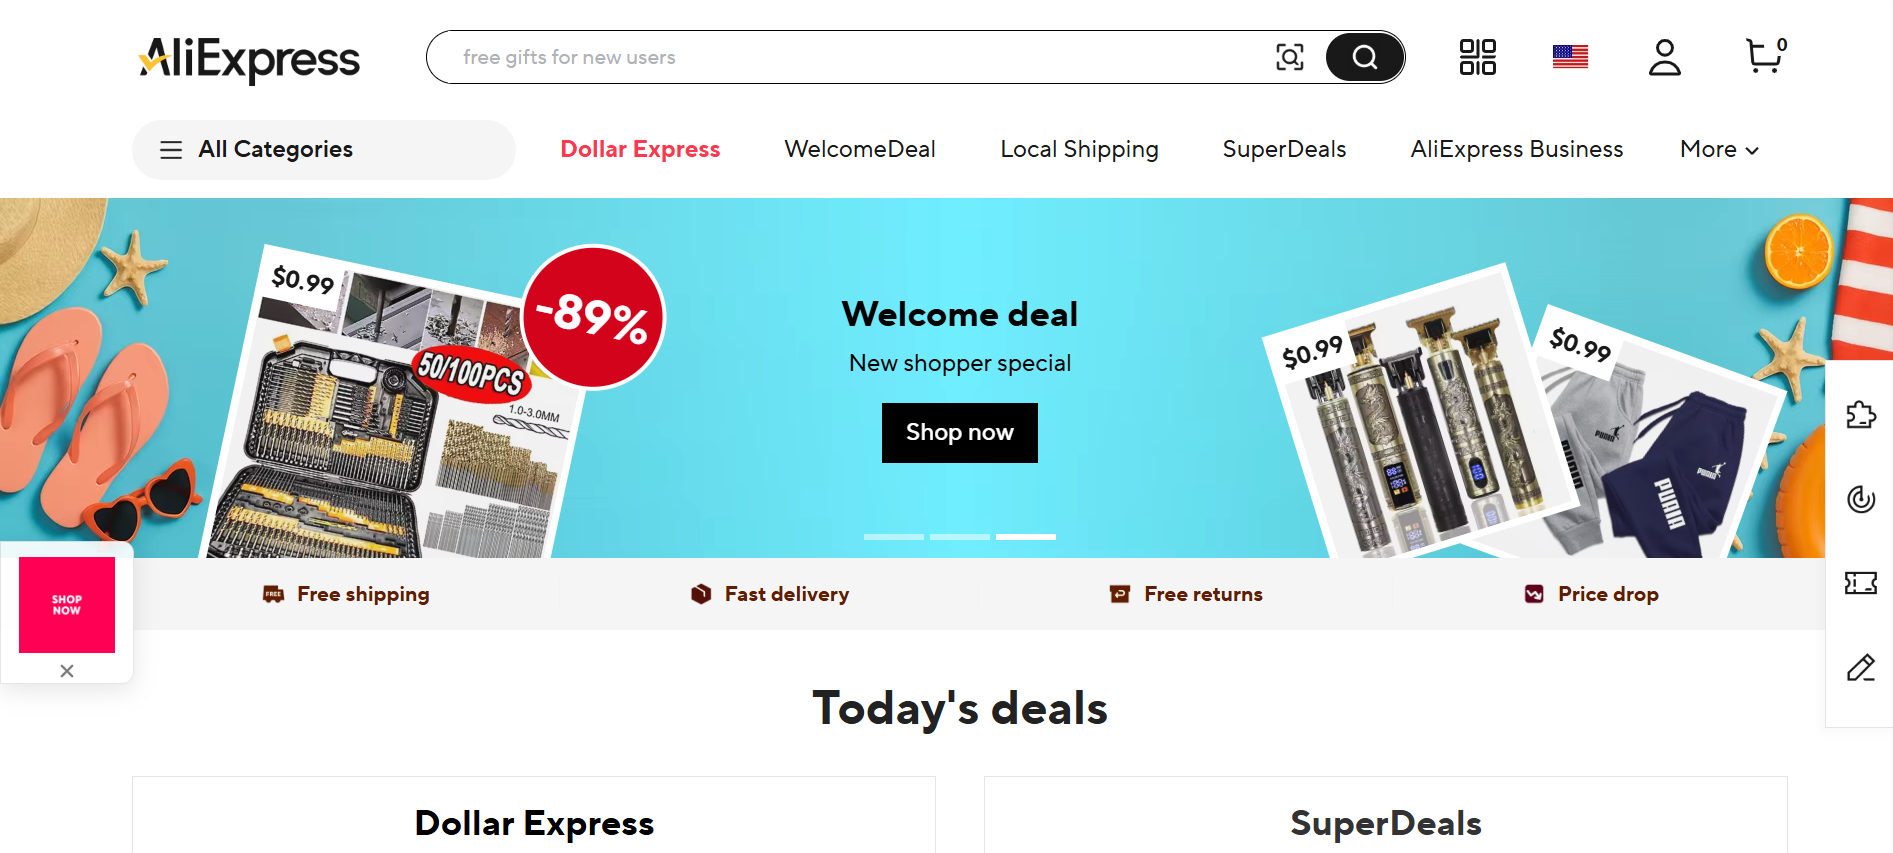Open the user account profile icon
Screen dimensions: 1893x853
tap(1665, 57)
